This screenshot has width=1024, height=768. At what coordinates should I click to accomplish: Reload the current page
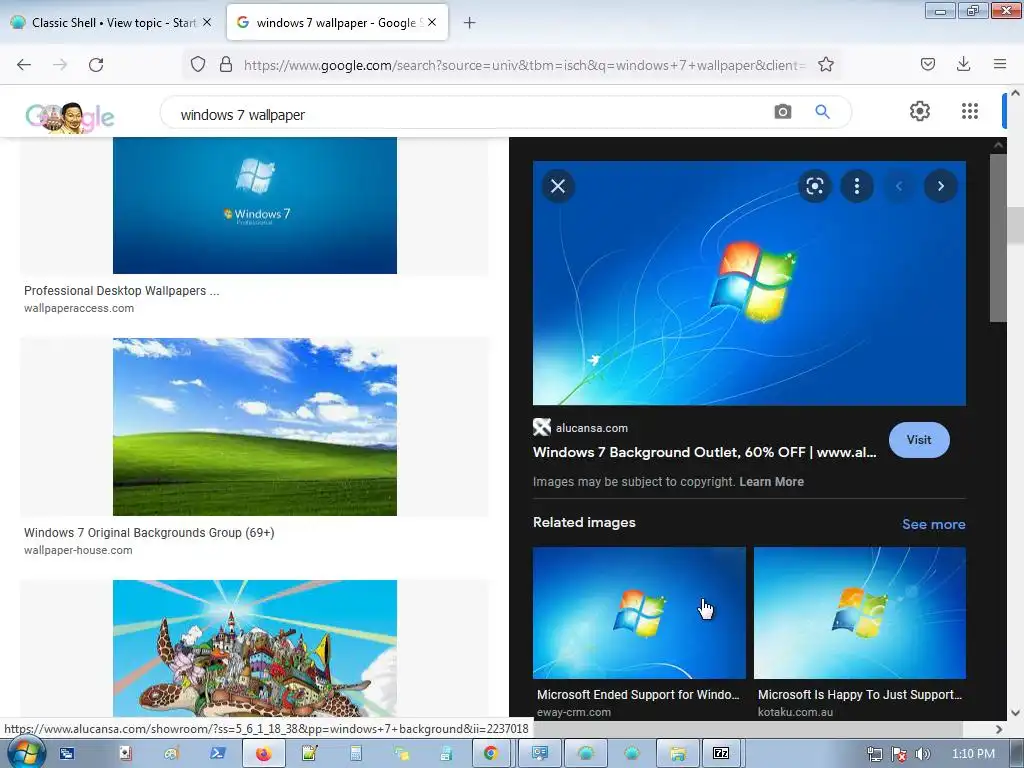point(96,65)
